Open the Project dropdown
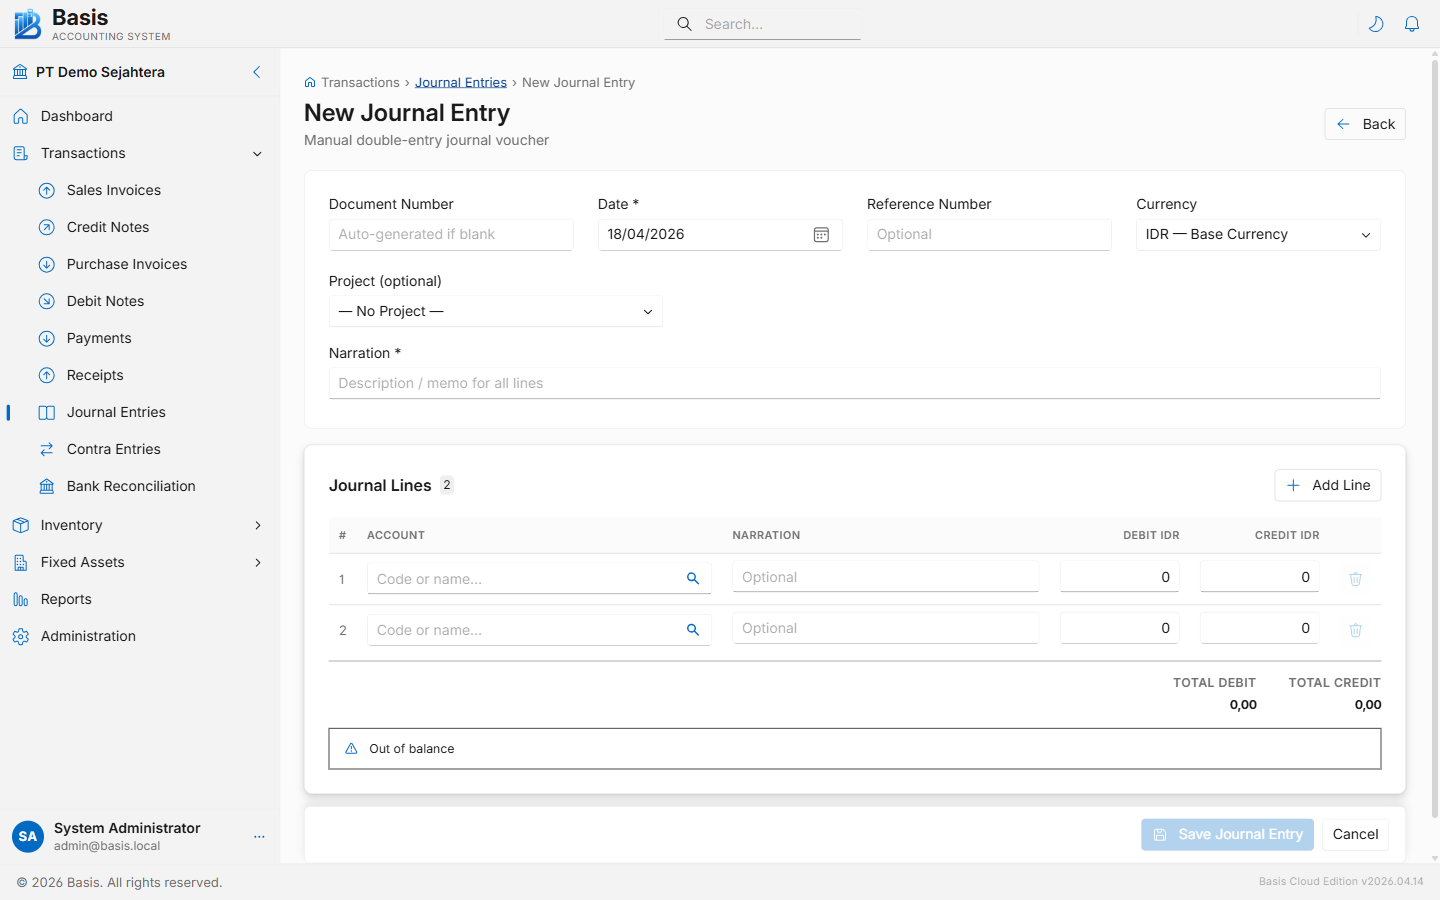The width and height of the screenshot is (1440, 900). point(495,312)
